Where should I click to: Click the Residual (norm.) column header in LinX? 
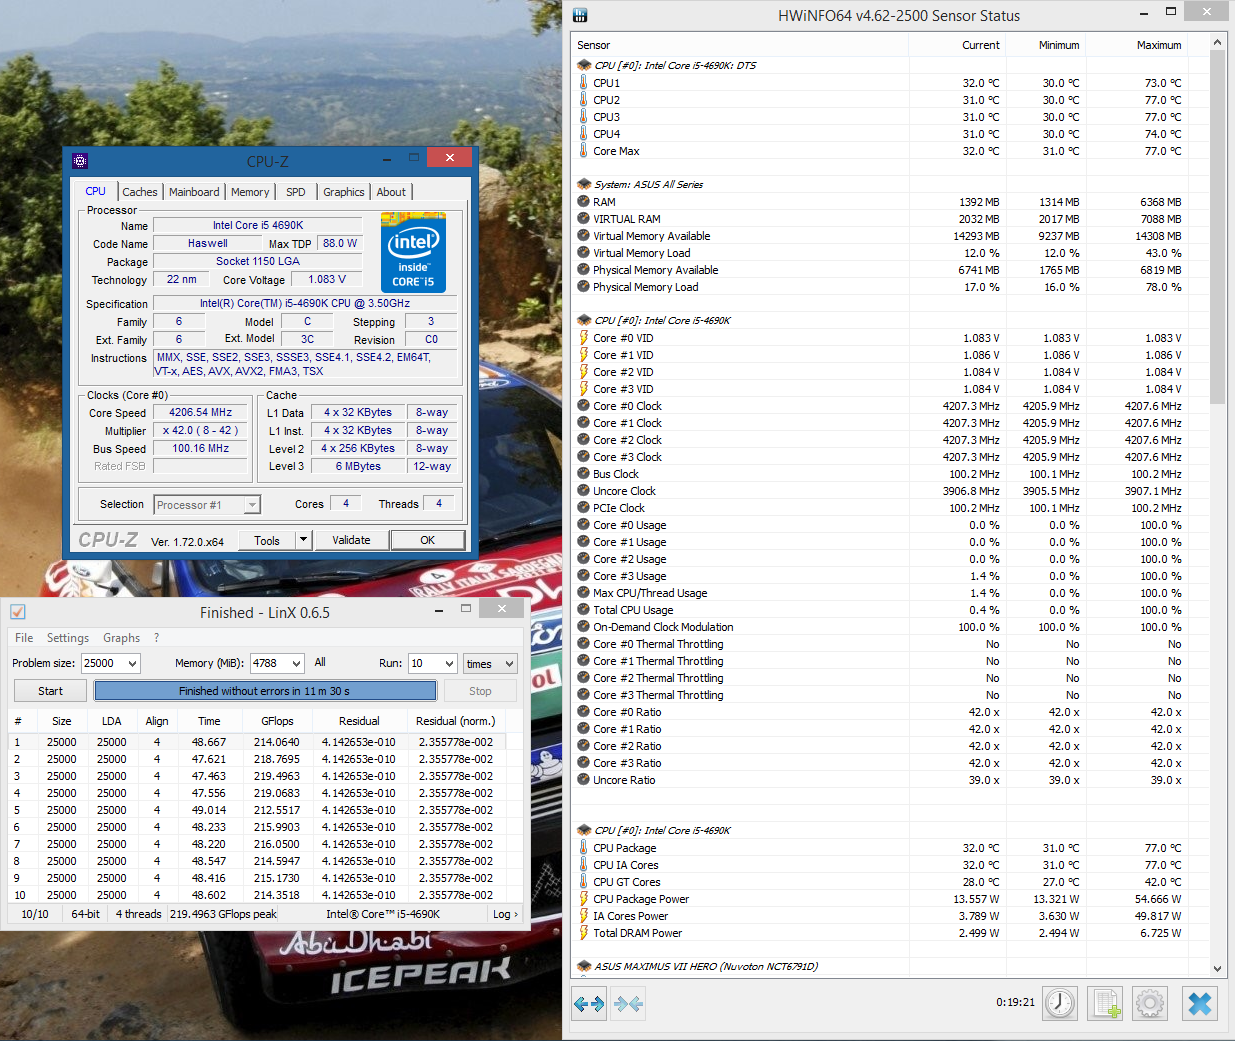tap(456, 721)
